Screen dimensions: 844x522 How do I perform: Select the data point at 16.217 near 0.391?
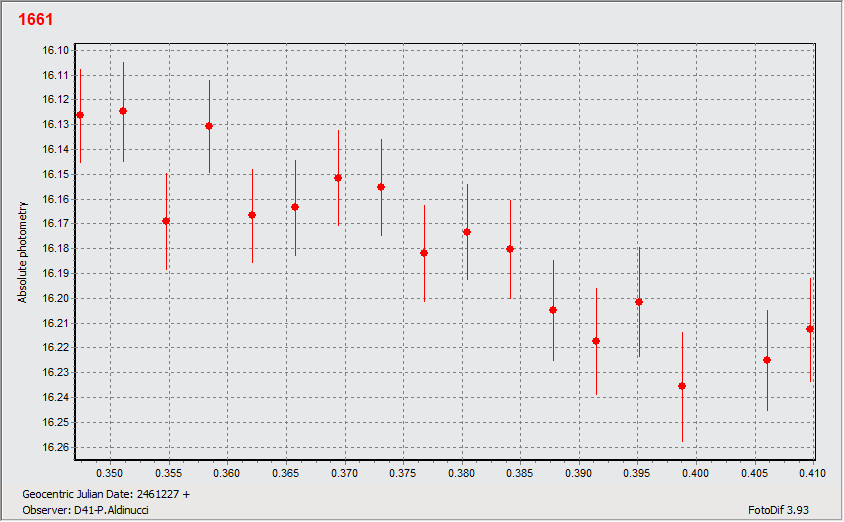tap(596, 341)
